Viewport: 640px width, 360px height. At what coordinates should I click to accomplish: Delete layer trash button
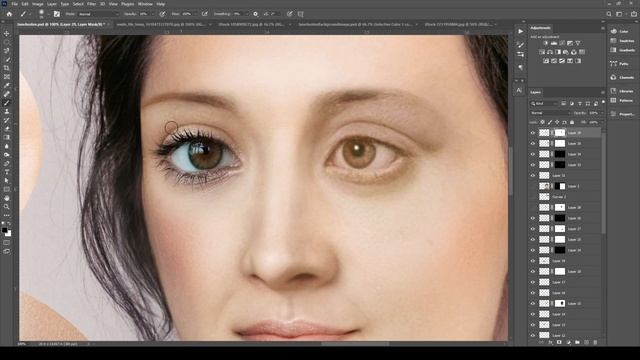tap(595, 342)
